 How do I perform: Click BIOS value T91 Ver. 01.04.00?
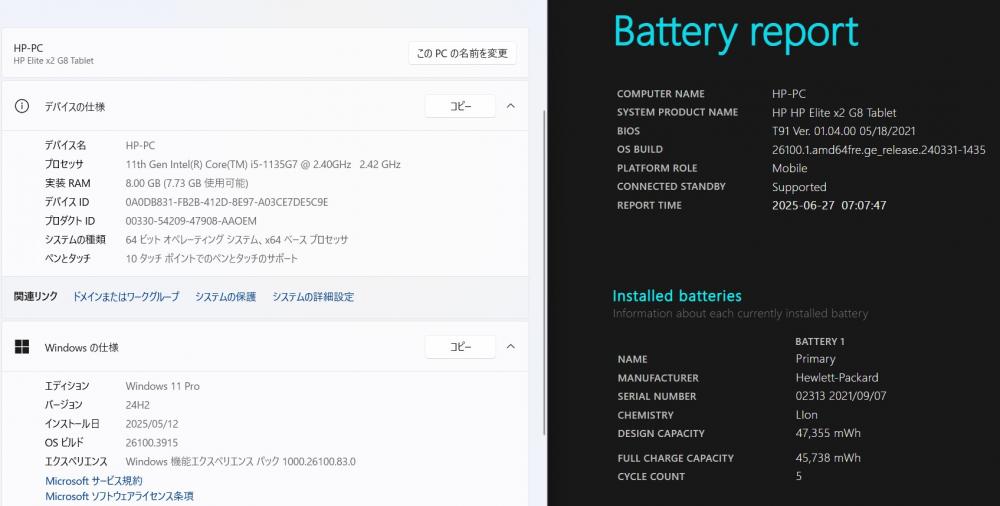[844, 131]
